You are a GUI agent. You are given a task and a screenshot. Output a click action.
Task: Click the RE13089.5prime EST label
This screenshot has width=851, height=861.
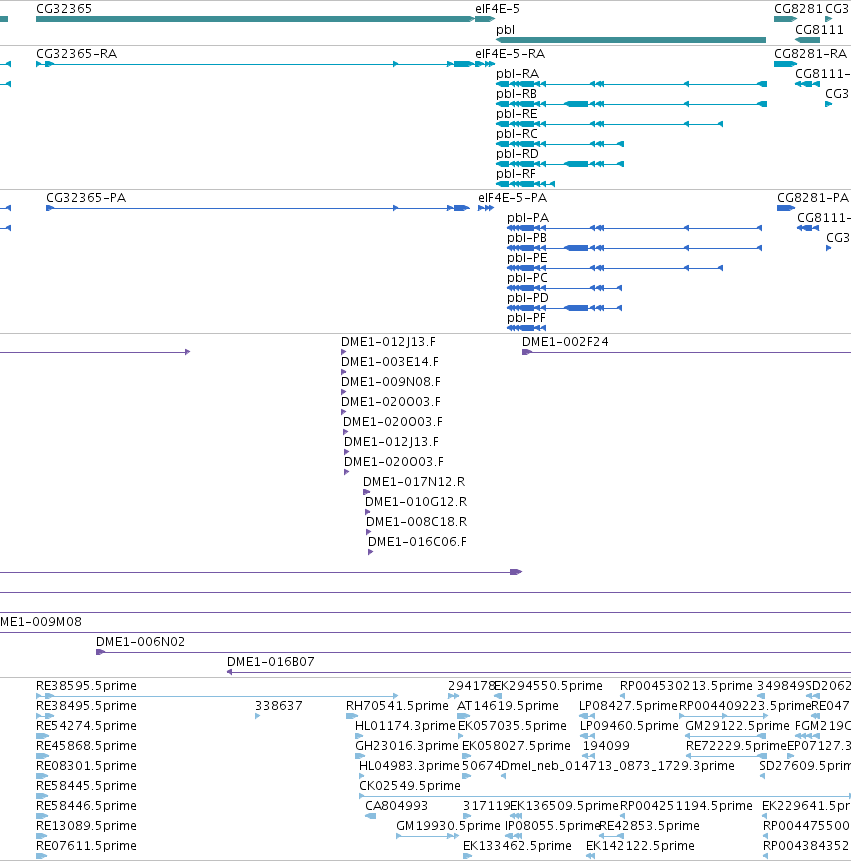(86, 826)
